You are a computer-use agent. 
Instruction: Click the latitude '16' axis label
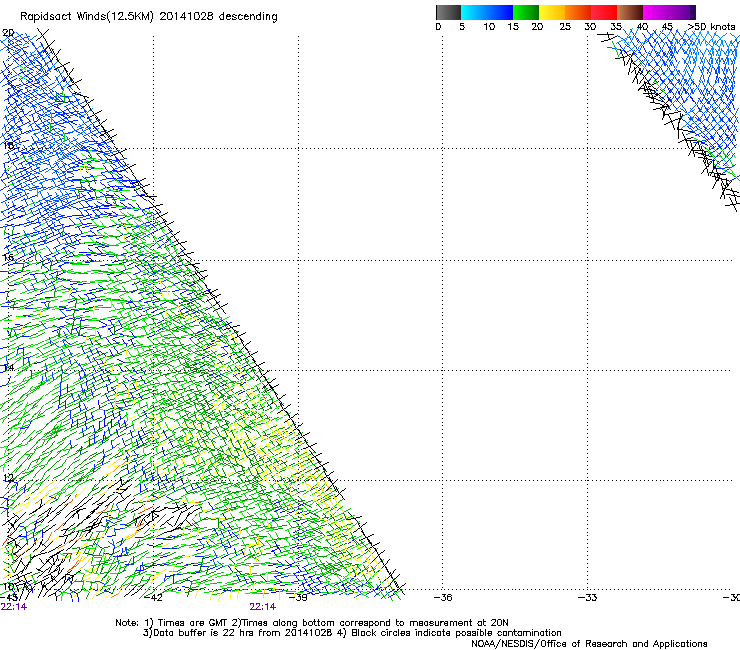pos(8,257)
